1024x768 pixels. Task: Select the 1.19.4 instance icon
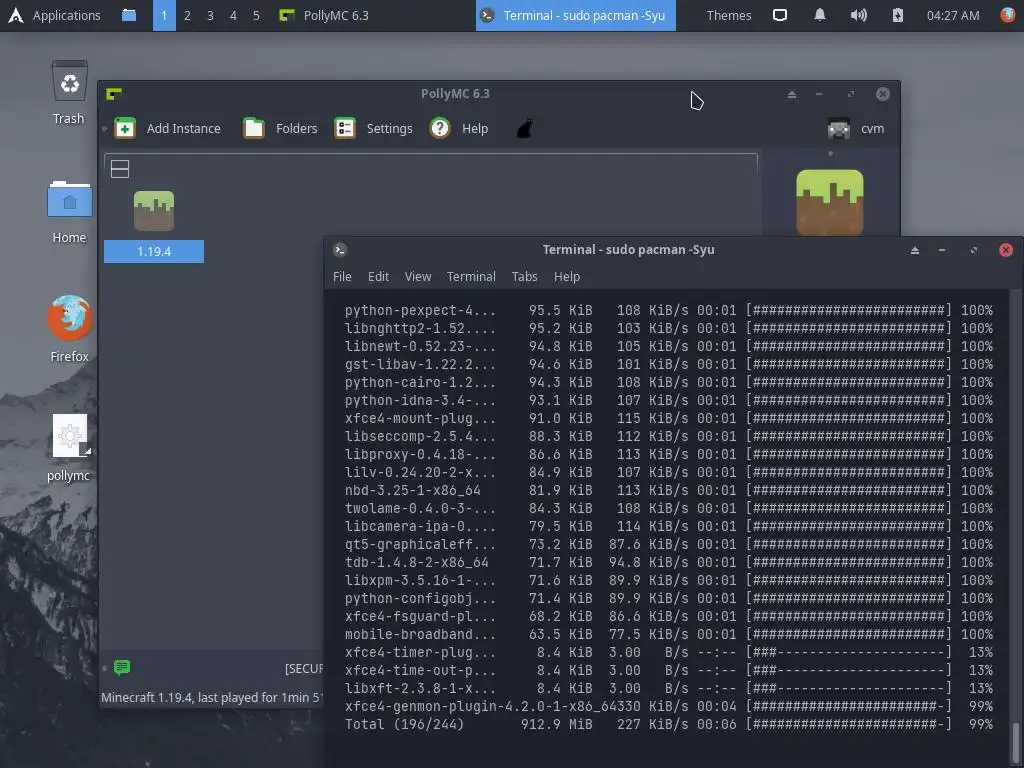point(154,211)
